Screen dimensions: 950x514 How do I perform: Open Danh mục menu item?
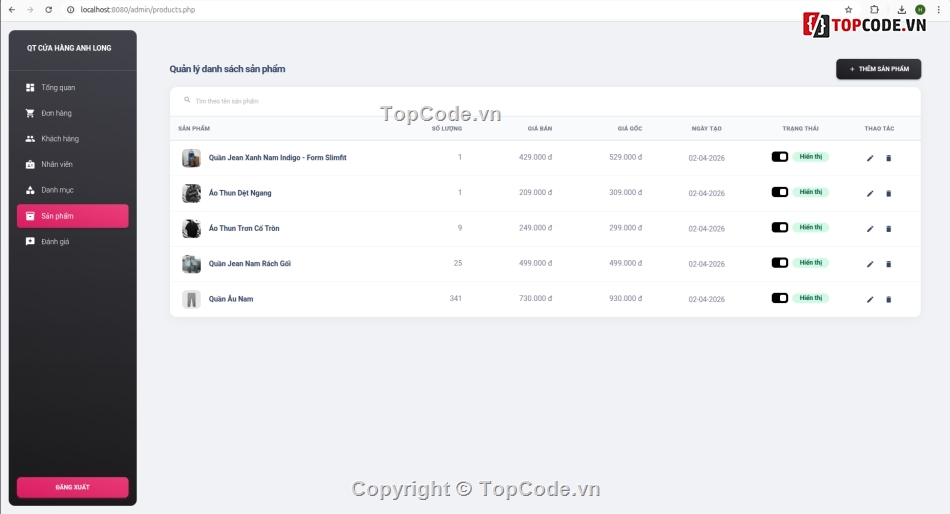(x=73, y=190)
